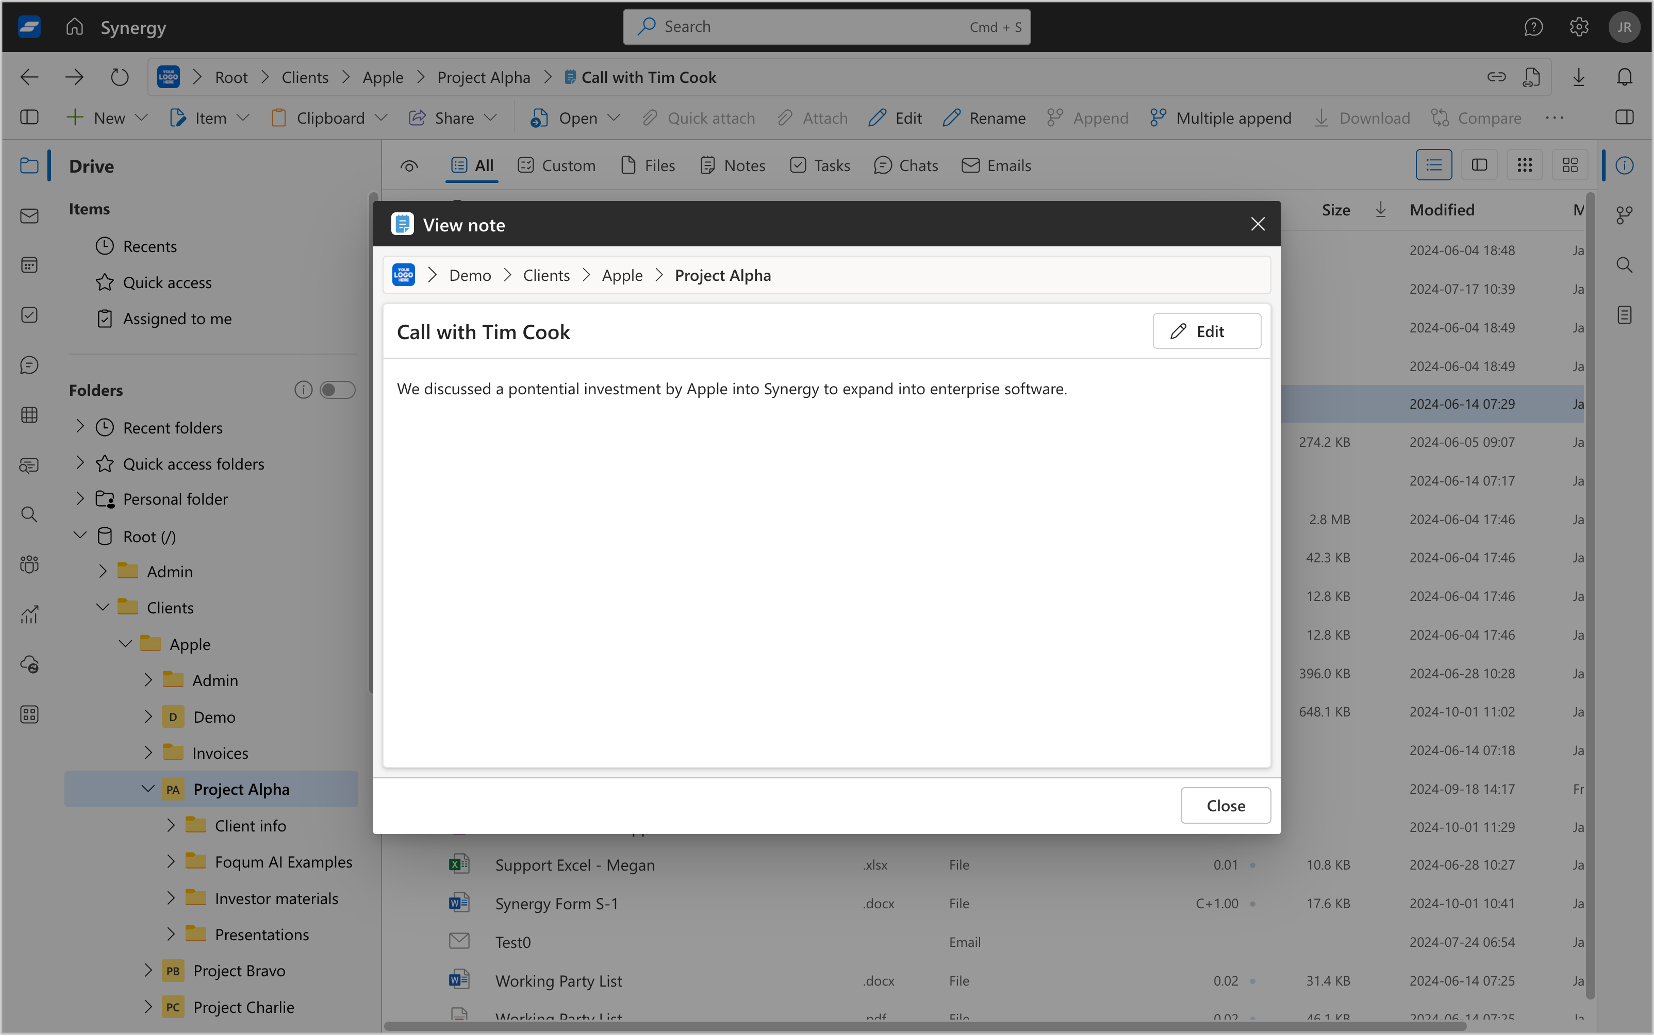The image size is (1654, 1036).
Task: Expand the Quick access folders node
Action: coord(80,463)
